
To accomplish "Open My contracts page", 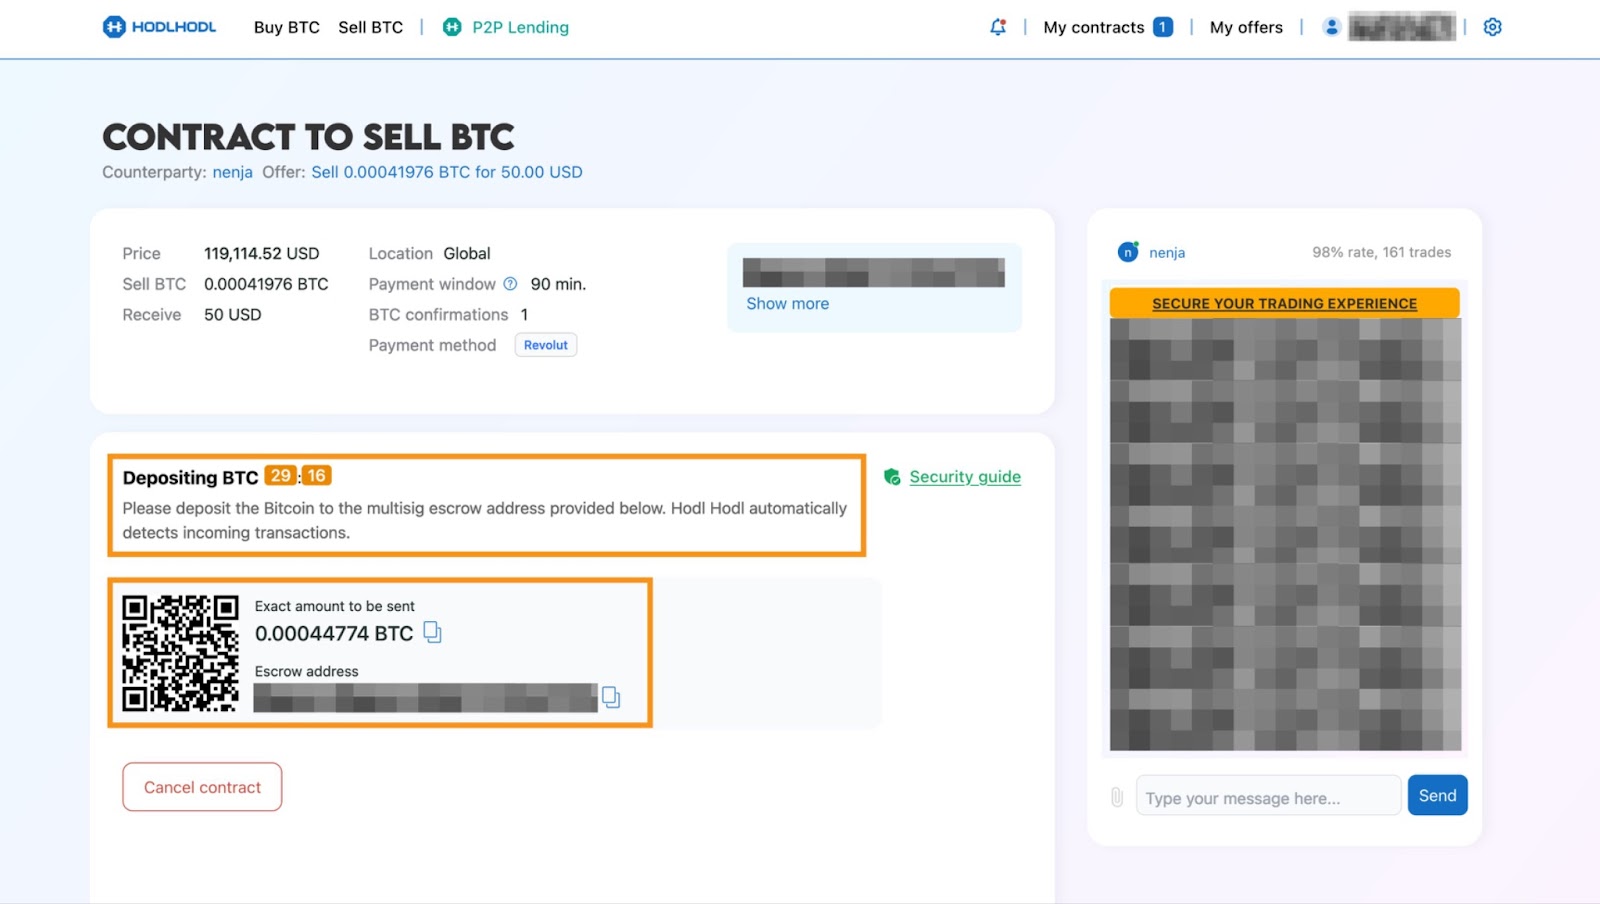I will coord(1093,27).
